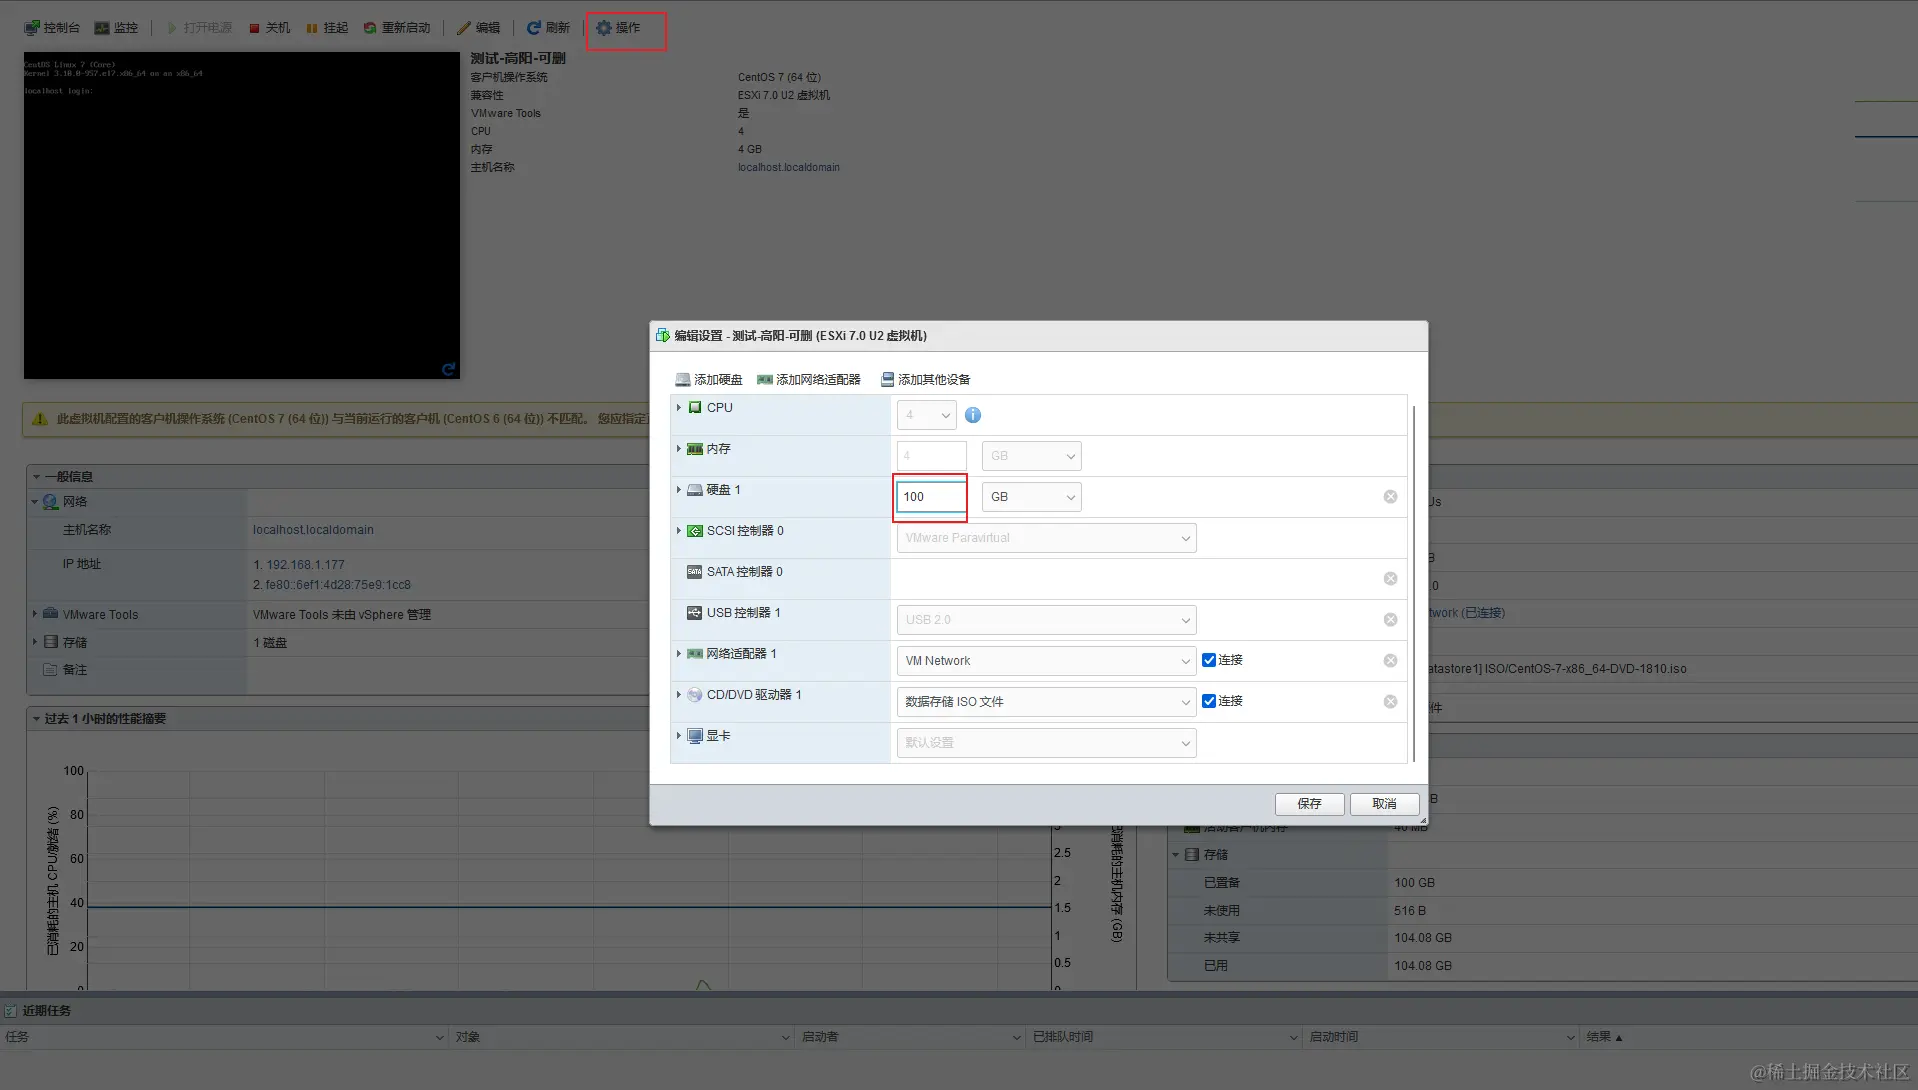Click the IP address 192.168.1.177 link
Screen dimensions: 1918x1090
pos(305,565)
